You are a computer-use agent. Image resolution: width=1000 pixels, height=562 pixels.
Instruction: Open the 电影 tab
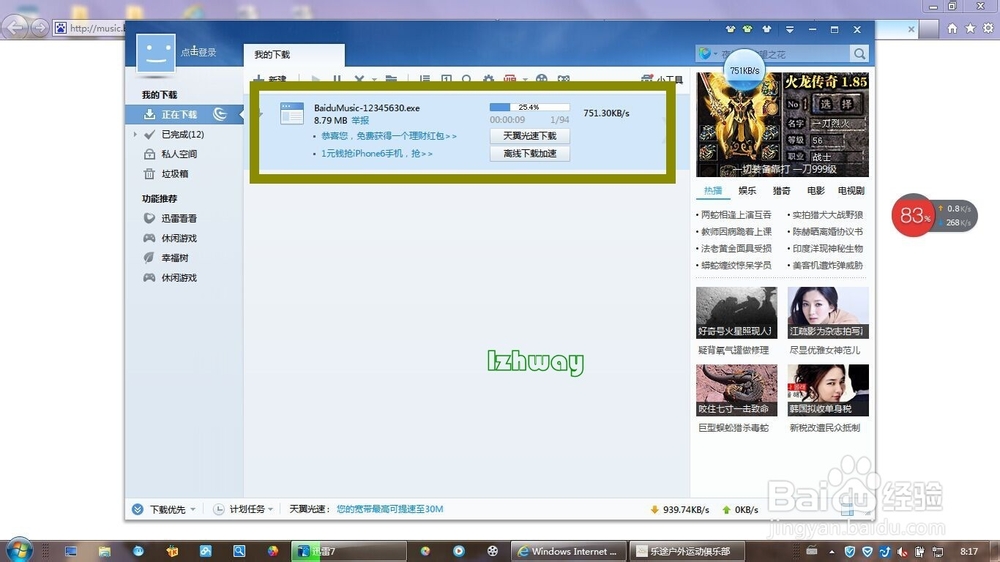tap(816, 191)
